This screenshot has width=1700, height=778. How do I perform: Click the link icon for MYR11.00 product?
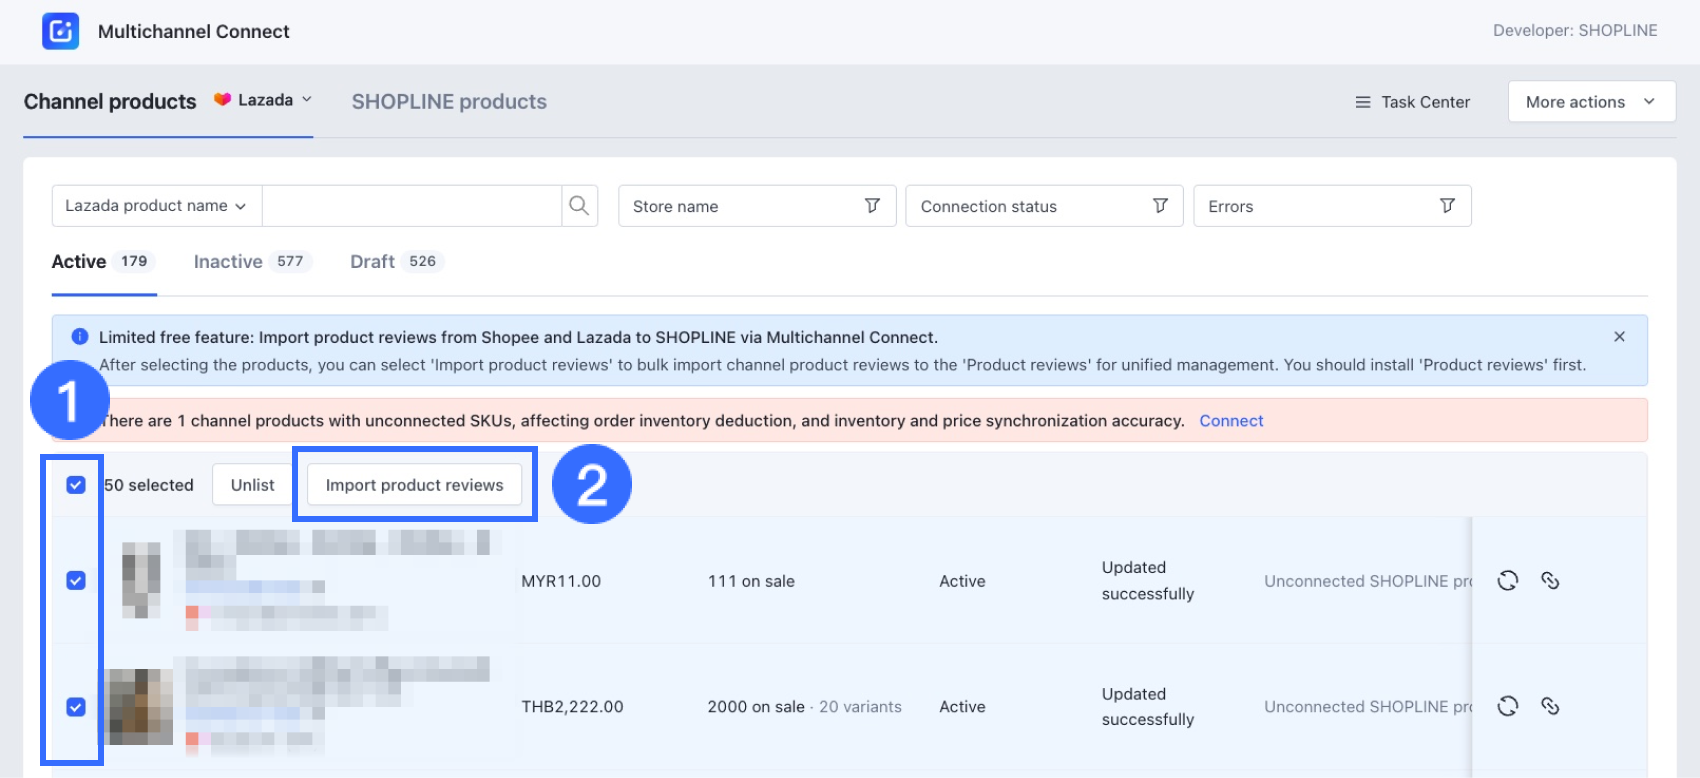tap(1550, 581)
